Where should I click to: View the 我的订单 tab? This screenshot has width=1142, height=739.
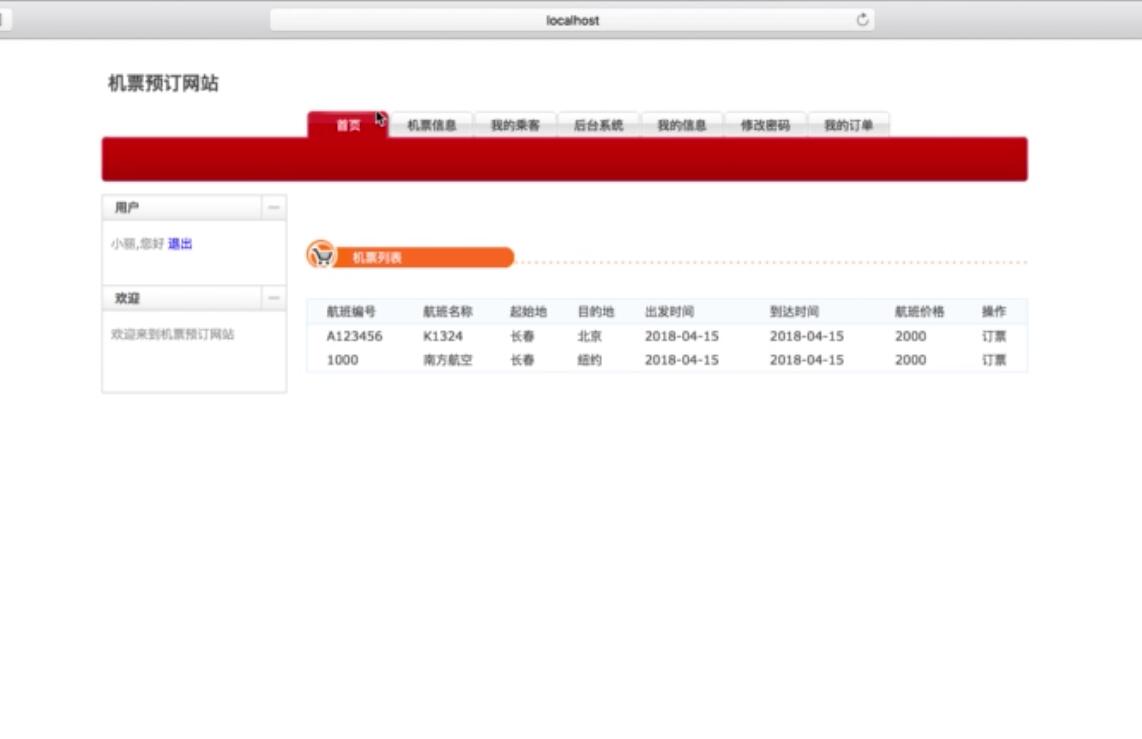848,125
